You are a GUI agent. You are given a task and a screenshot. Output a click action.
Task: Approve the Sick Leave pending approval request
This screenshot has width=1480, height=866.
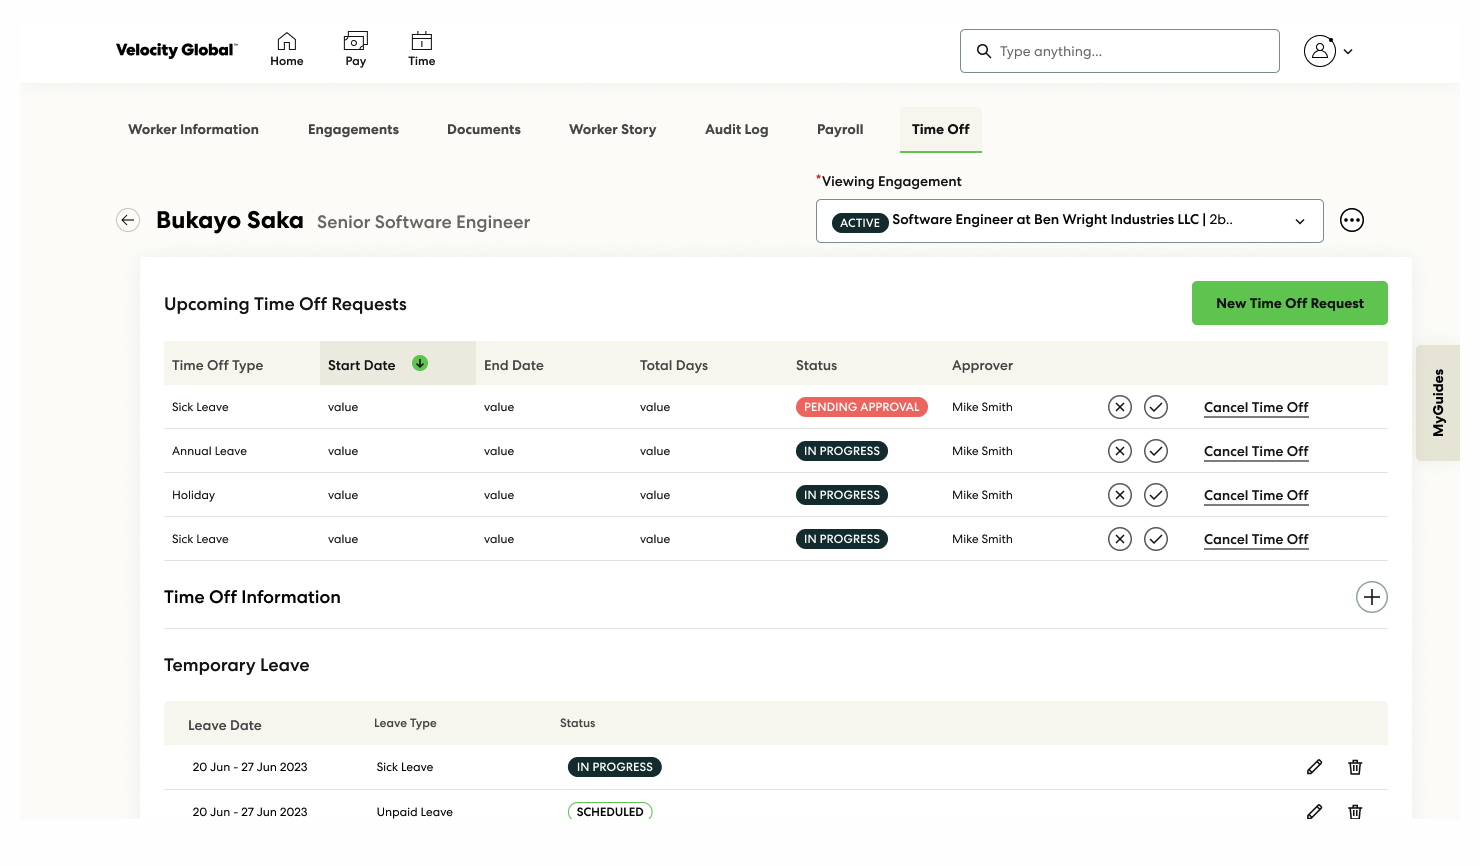[x=1156, y=407]
